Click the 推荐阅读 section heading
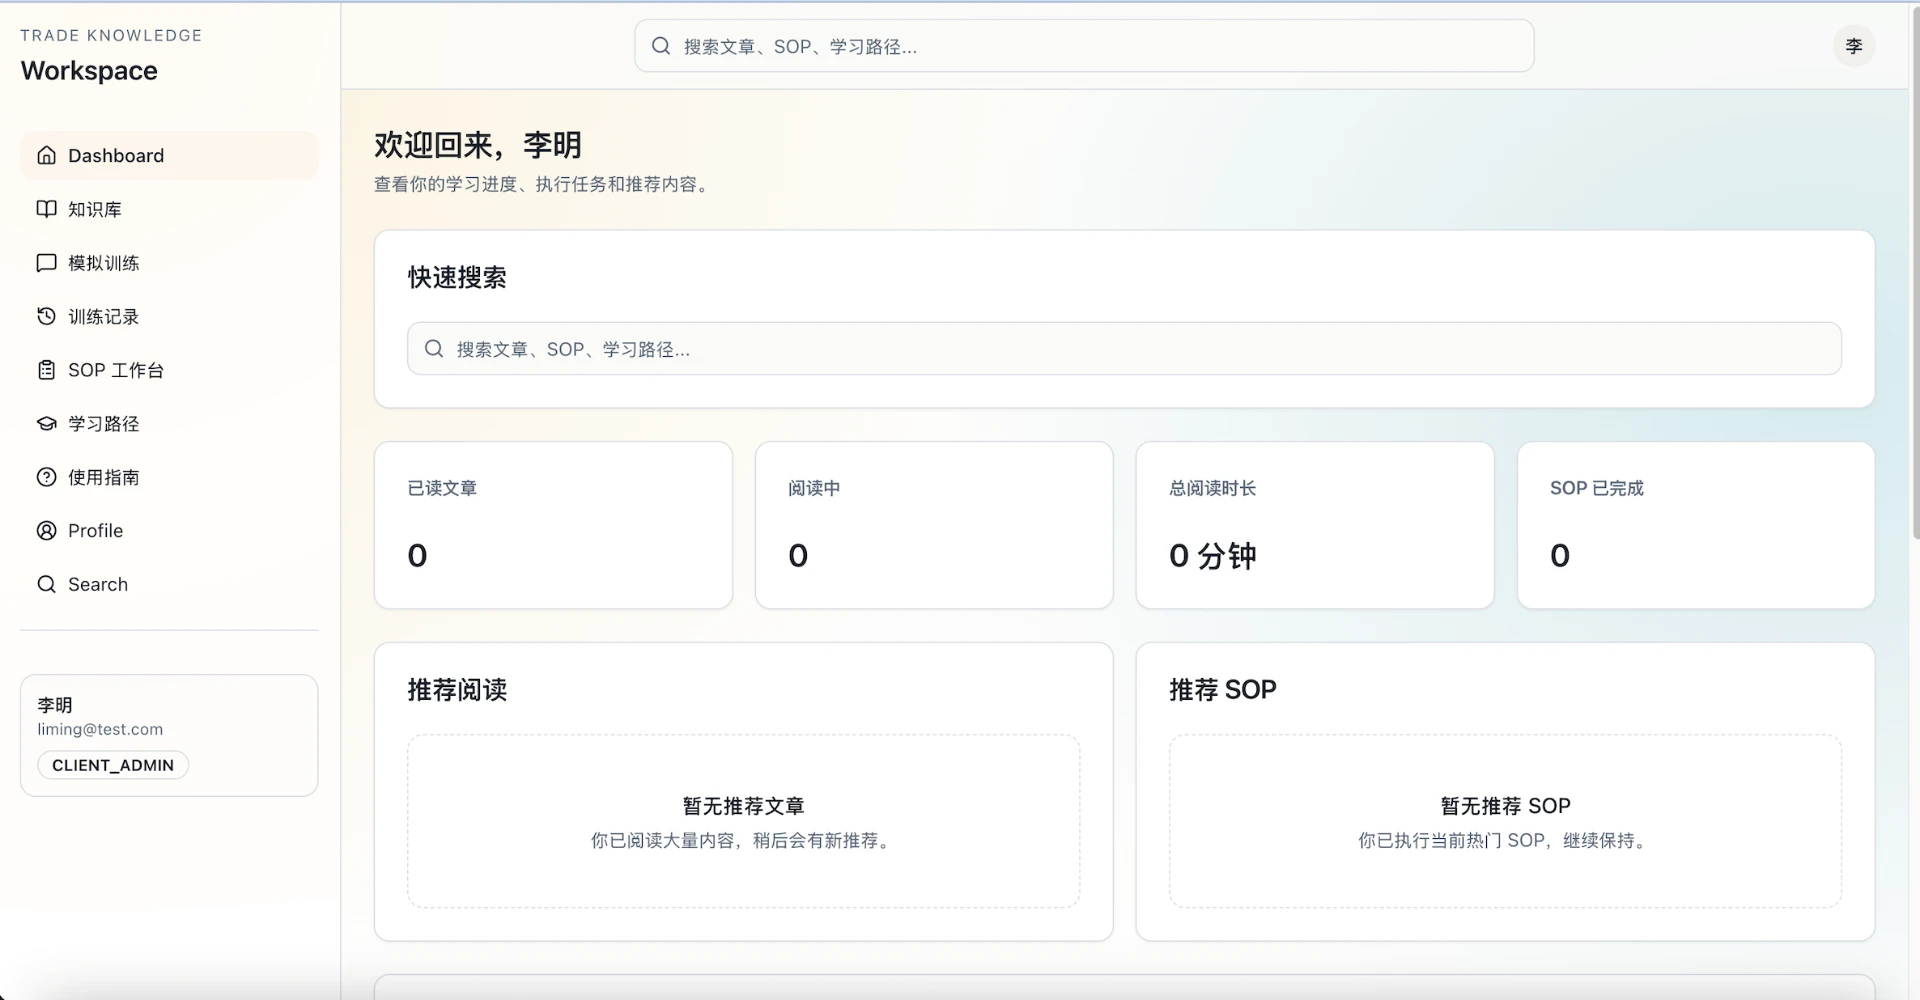Image resolution: width=1920 pixels, height=1000 pixels. [x=457, y=690]
